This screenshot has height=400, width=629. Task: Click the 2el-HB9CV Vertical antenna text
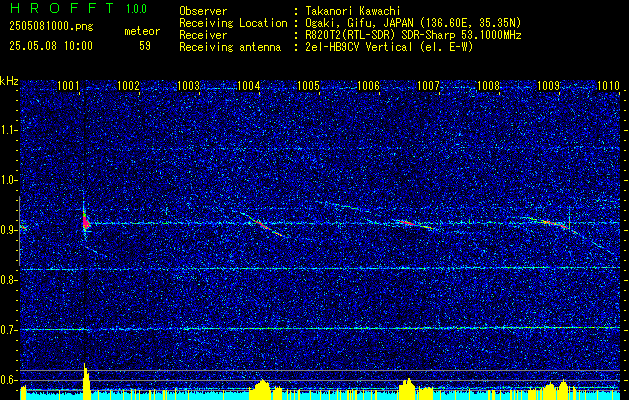[389, 47]
